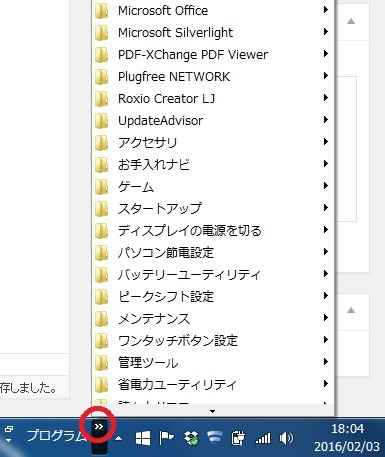Screen dimensions: 385x457
Task: Show network signal strength status
Action: coord(263,438)
